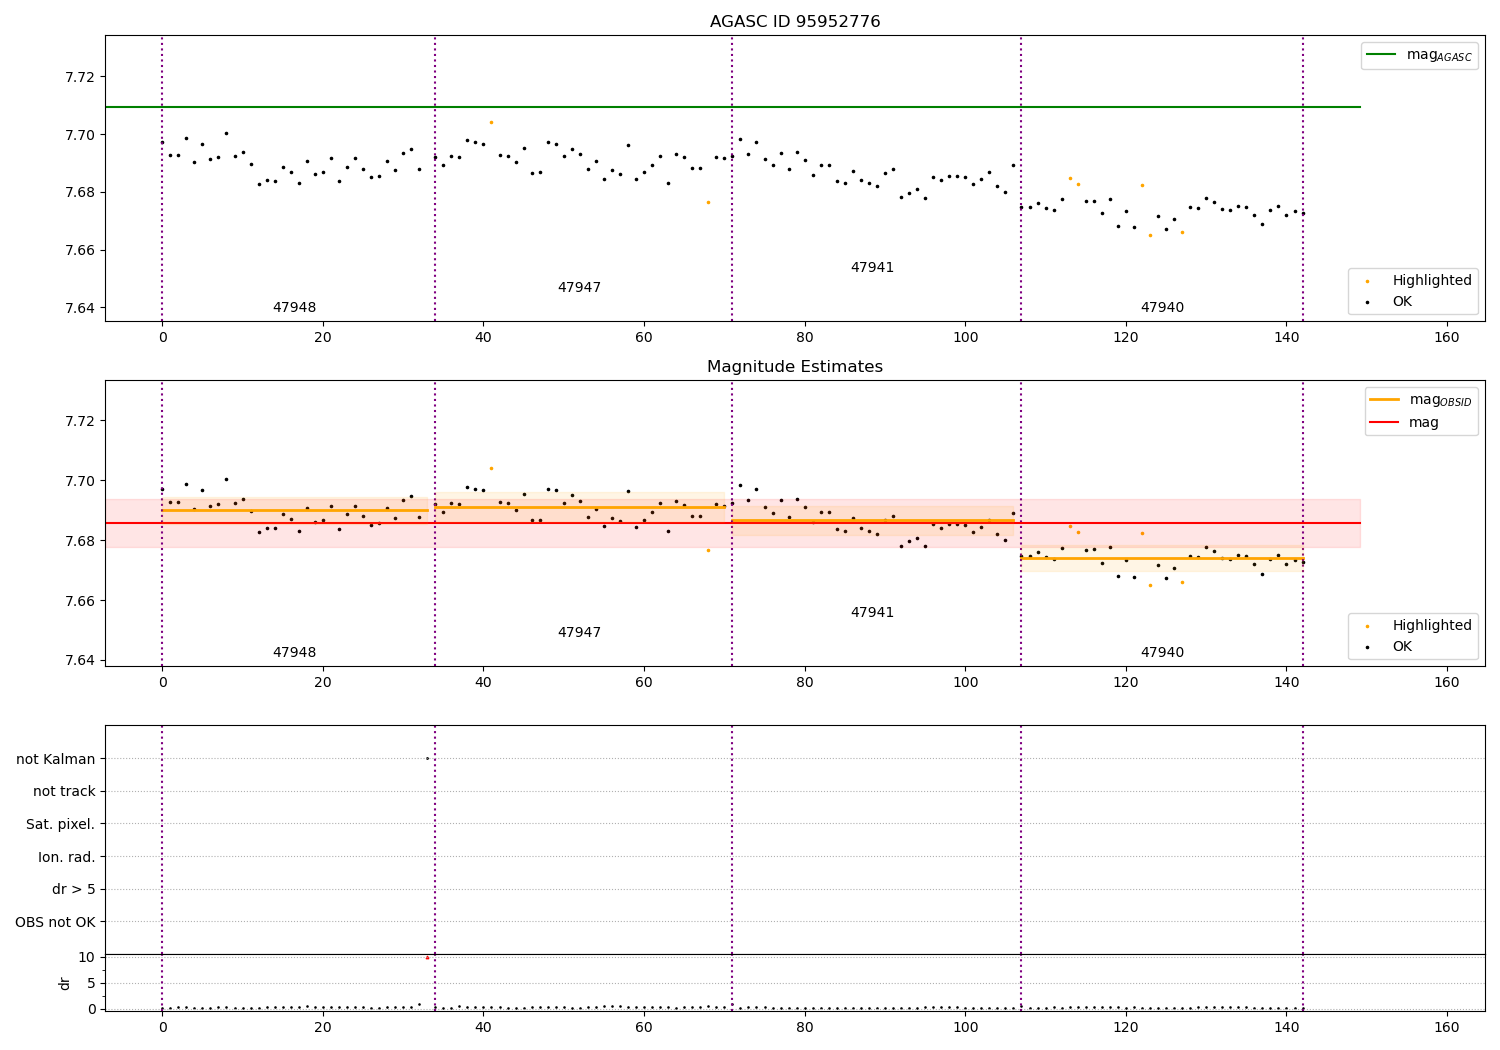The height and width of the screenshot is (1050, 1500).
Task: Click the 47947 label in Magnitude Estimates plot
Action: coord(579,633)
